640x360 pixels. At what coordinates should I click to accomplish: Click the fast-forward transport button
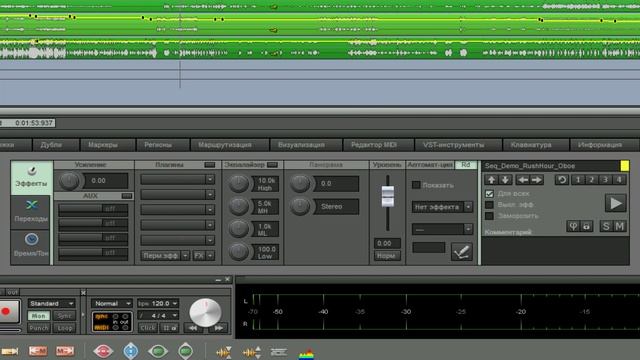(x=219, y=327)
